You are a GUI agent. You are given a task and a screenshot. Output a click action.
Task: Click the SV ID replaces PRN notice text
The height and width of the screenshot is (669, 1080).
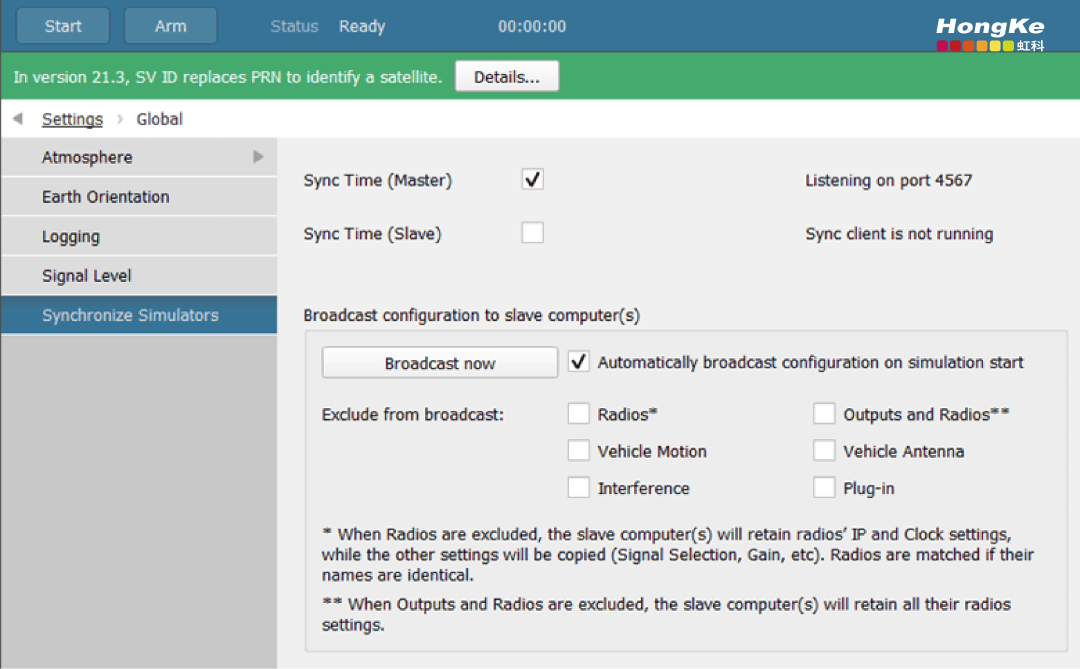coord(227,77)
